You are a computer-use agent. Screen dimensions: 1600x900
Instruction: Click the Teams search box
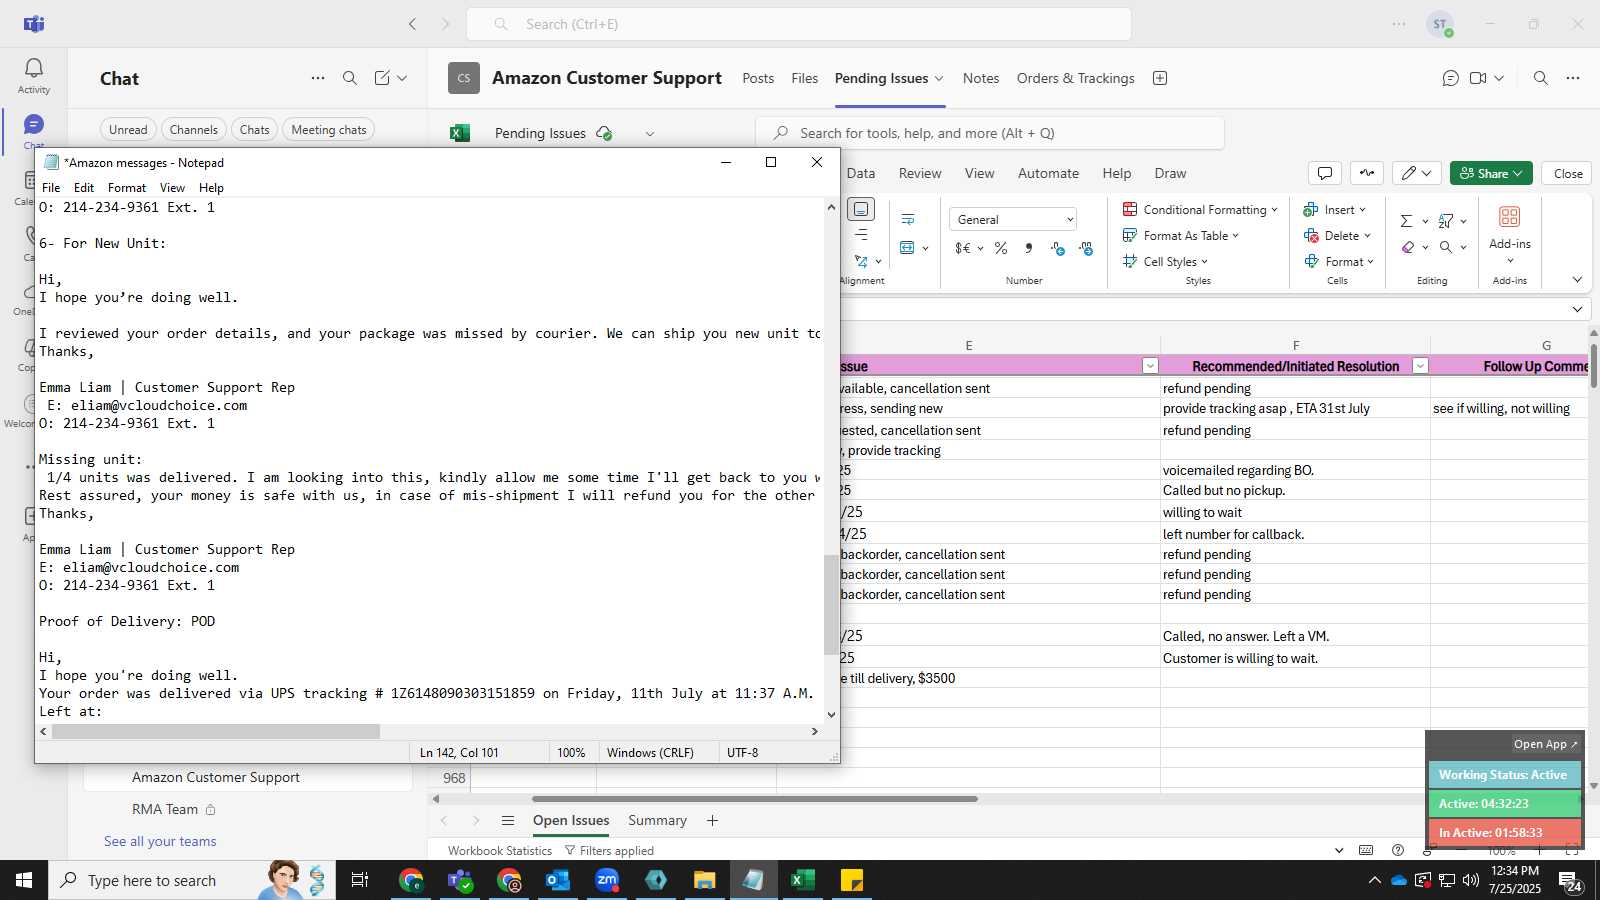[x=799, y=24]
